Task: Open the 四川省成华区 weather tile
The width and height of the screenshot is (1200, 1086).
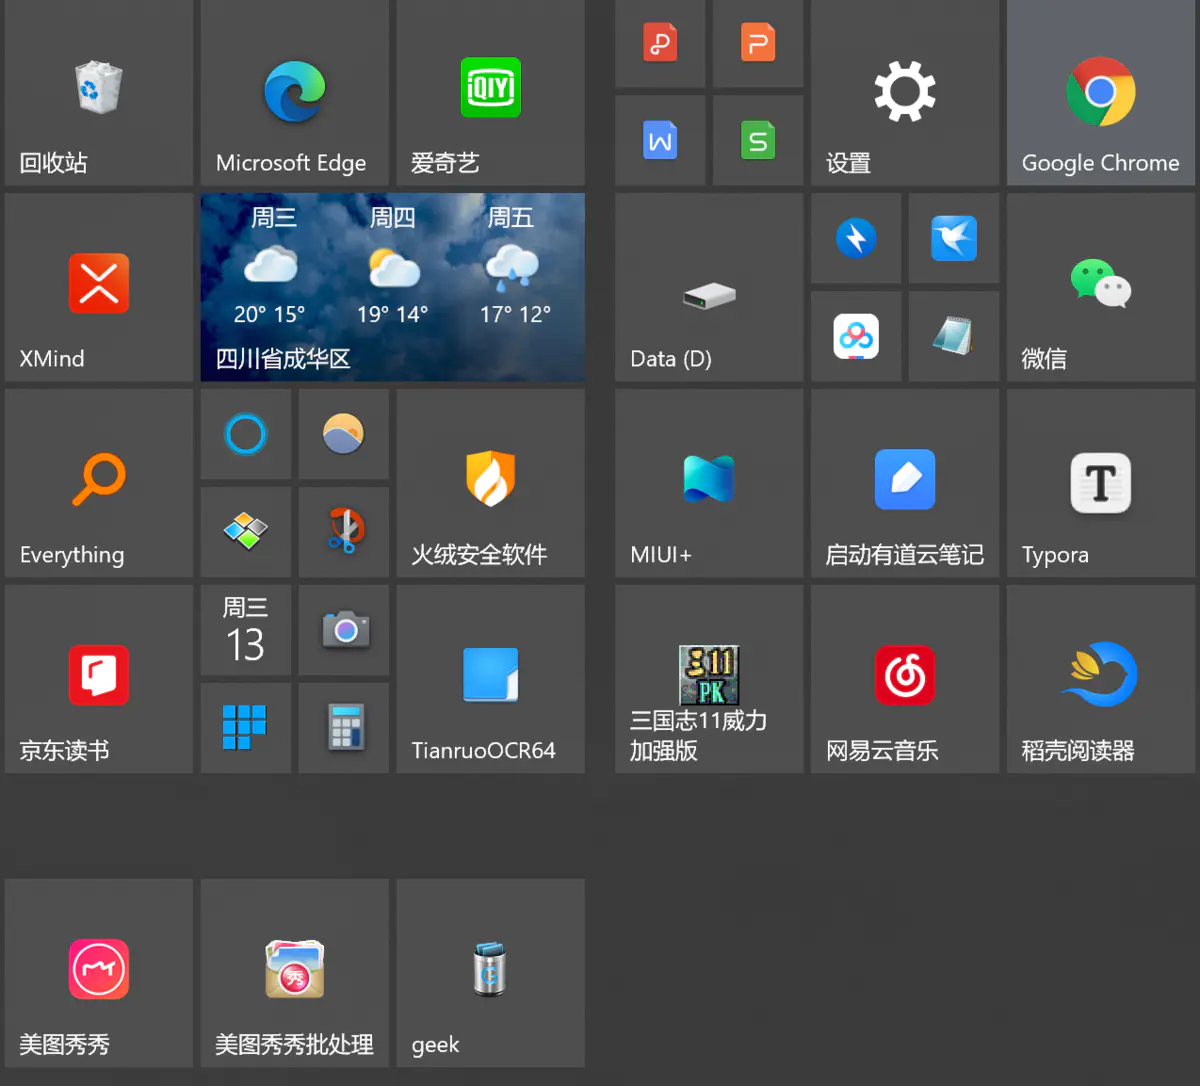Action: 393,287
